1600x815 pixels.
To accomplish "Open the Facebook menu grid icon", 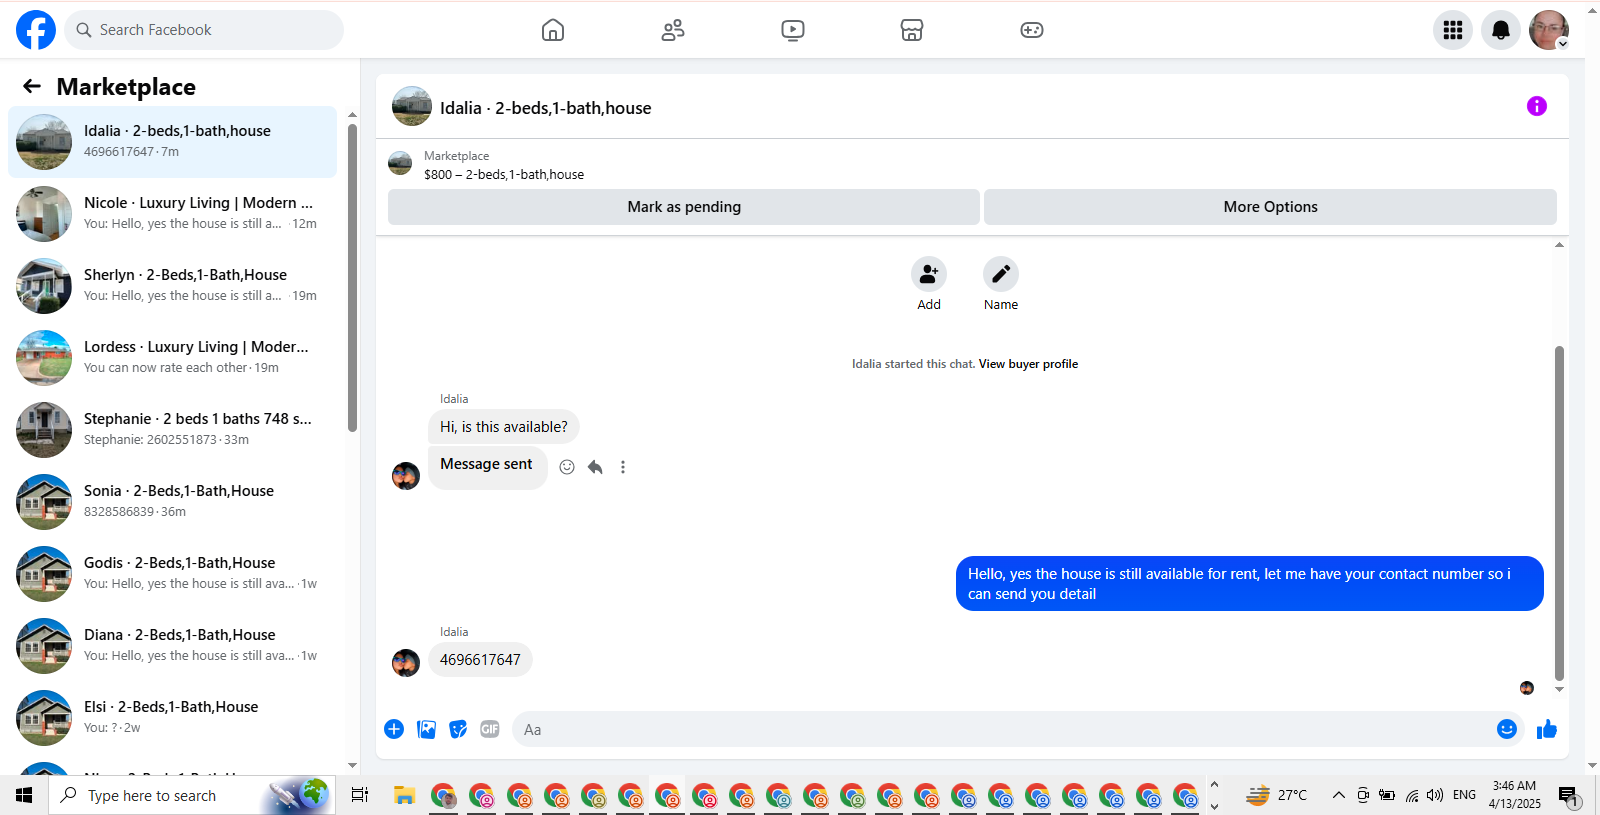I will point(1453,30).
